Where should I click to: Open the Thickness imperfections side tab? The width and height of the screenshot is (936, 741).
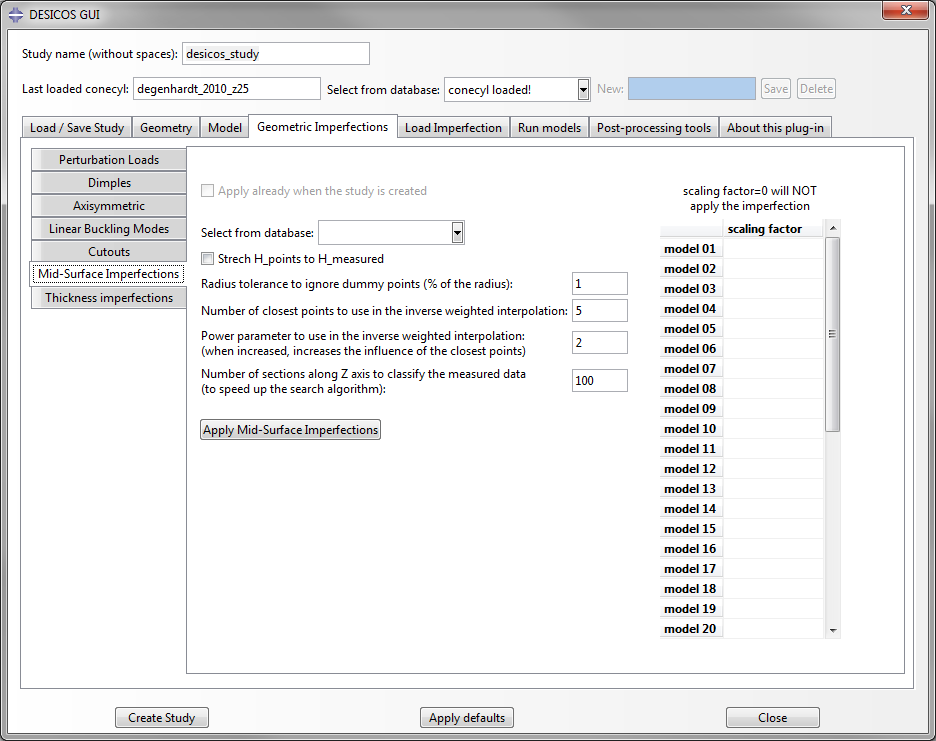(109, 297)
